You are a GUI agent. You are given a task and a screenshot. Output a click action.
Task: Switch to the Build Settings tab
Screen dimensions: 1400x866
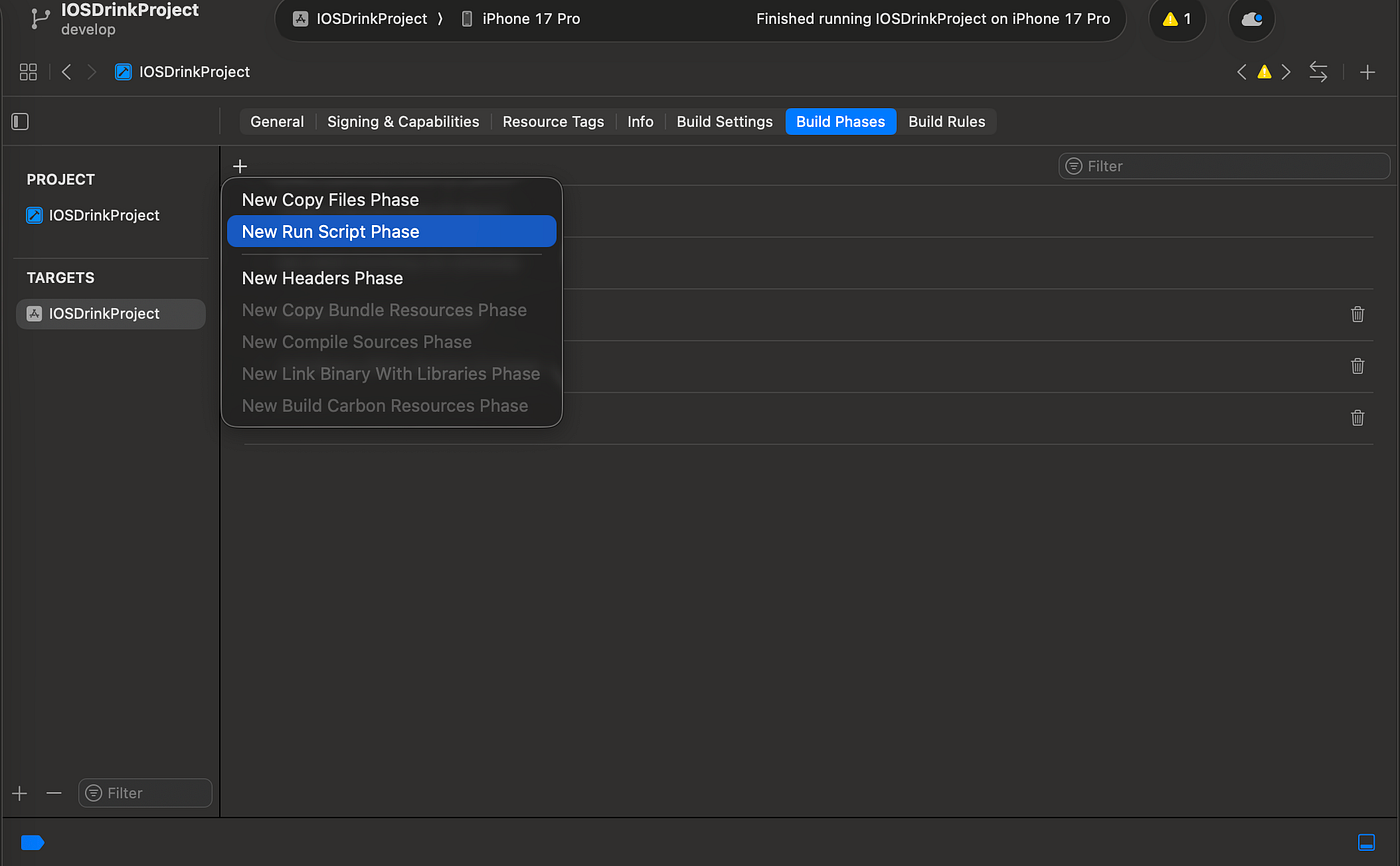tap(725, 122)
